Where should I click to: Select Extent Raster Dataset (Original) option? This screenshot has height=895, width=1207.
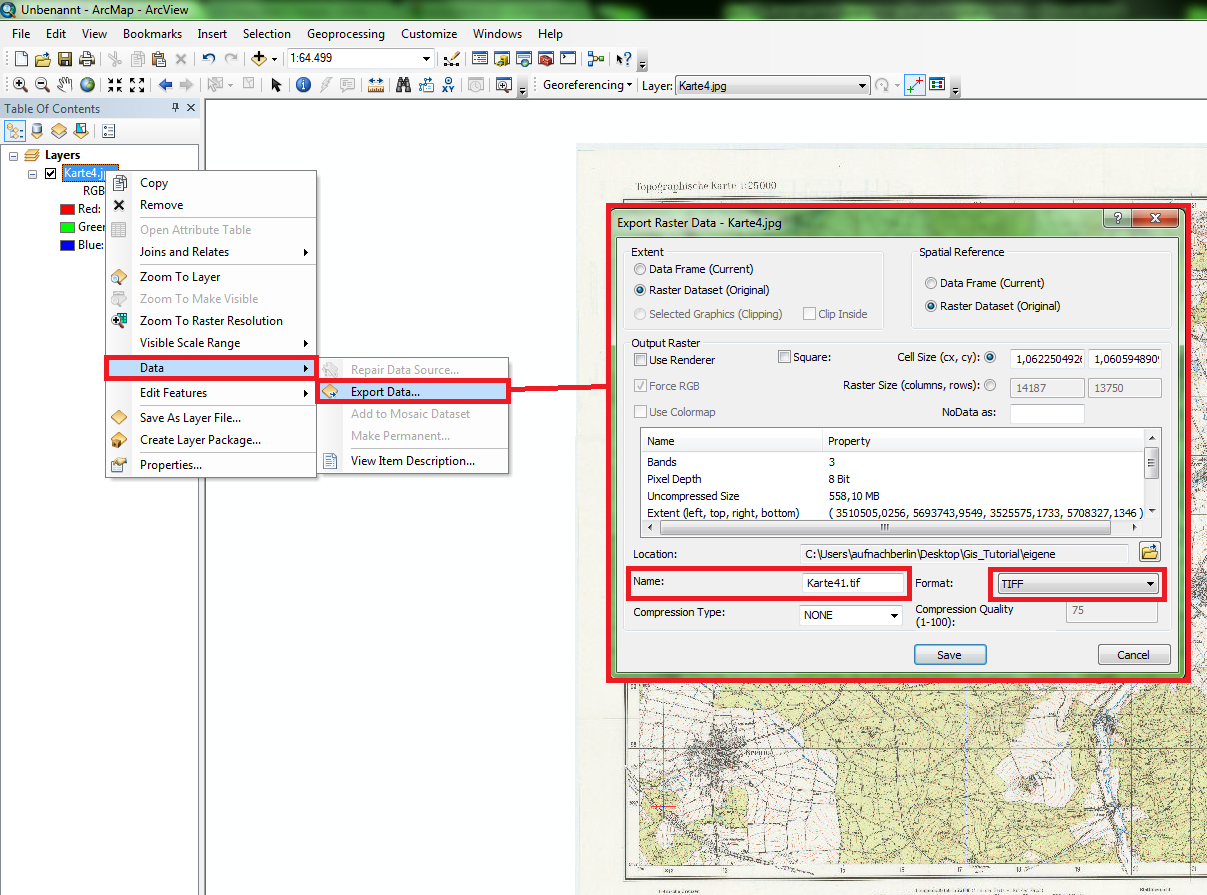coord(640,290)
